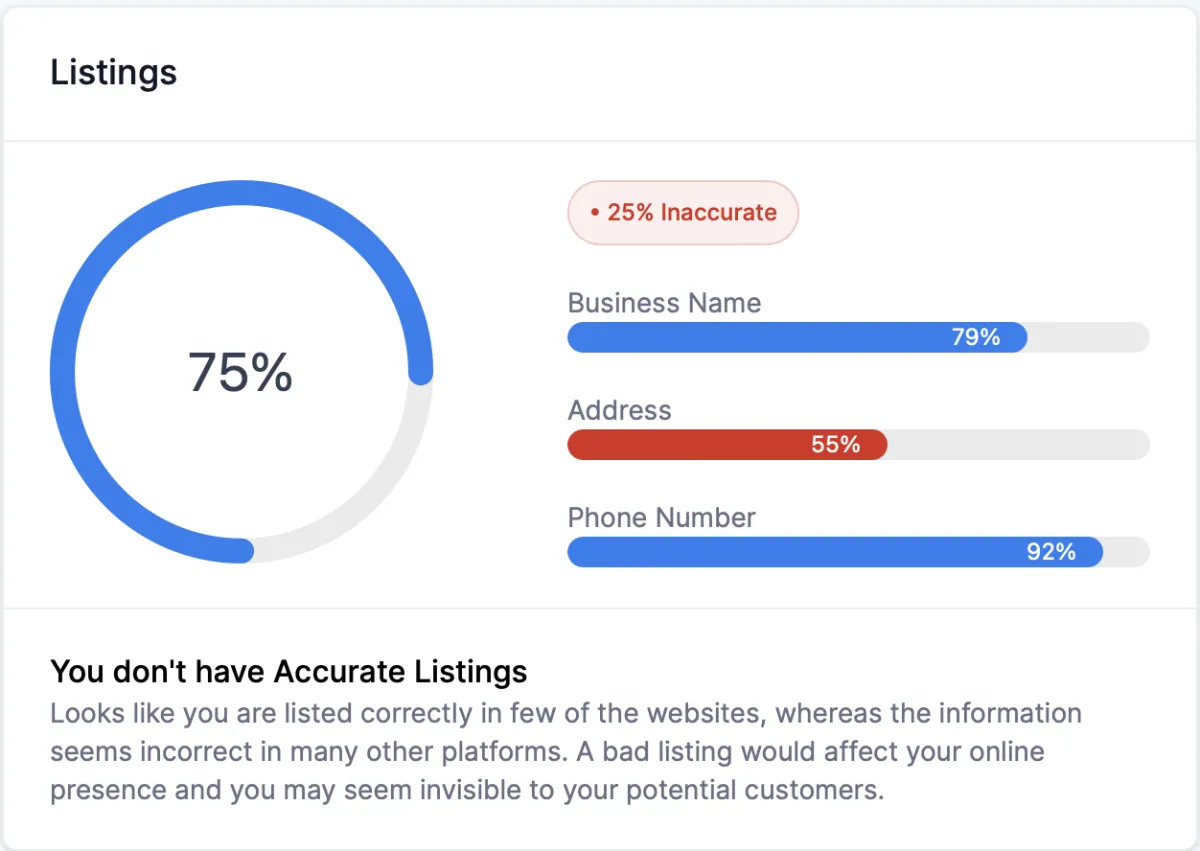This screenshot has width=1200, height=851.
Task: Click the red dot in the Inaccurate badge
Action: coord(594,213)
